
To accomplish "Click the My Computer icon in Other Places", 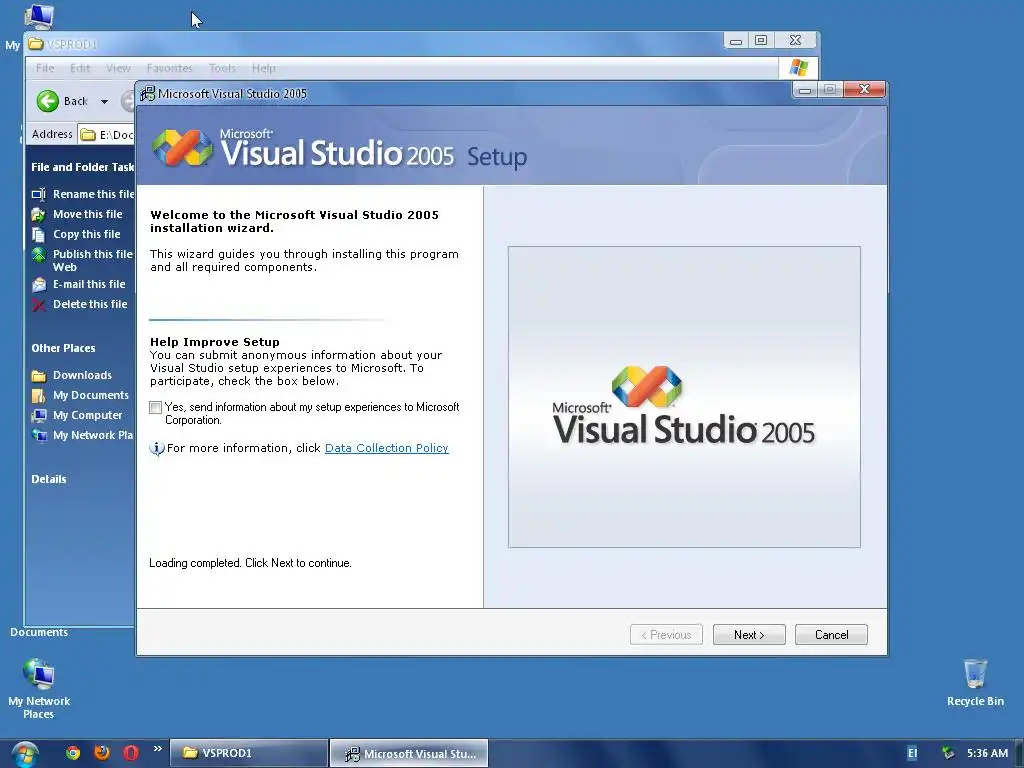I will coord(39,415).
